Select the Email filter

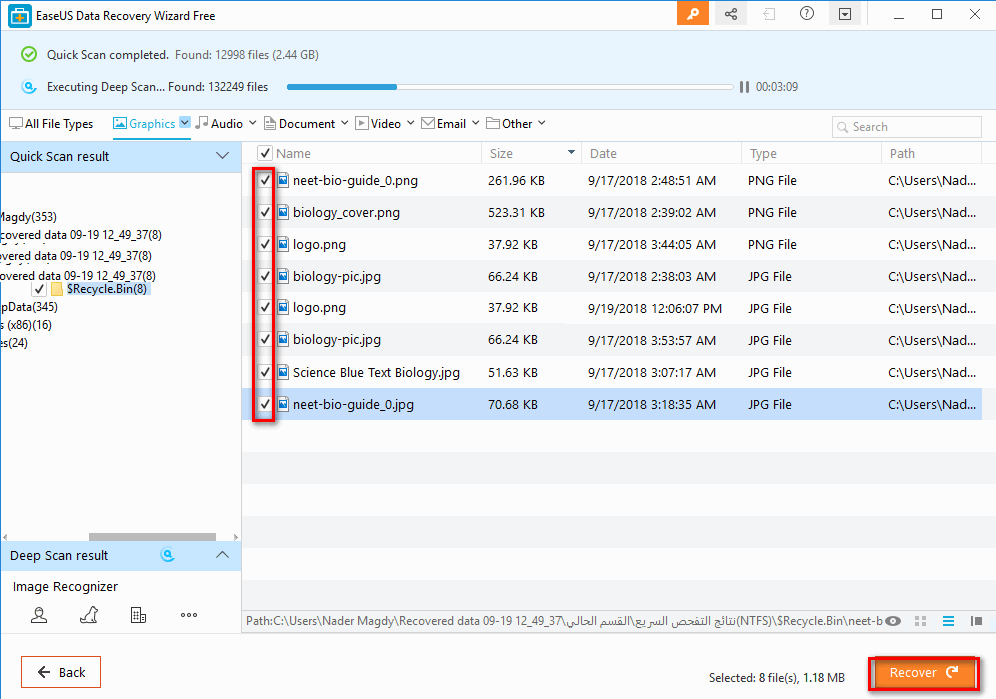(x=444, y=124)
